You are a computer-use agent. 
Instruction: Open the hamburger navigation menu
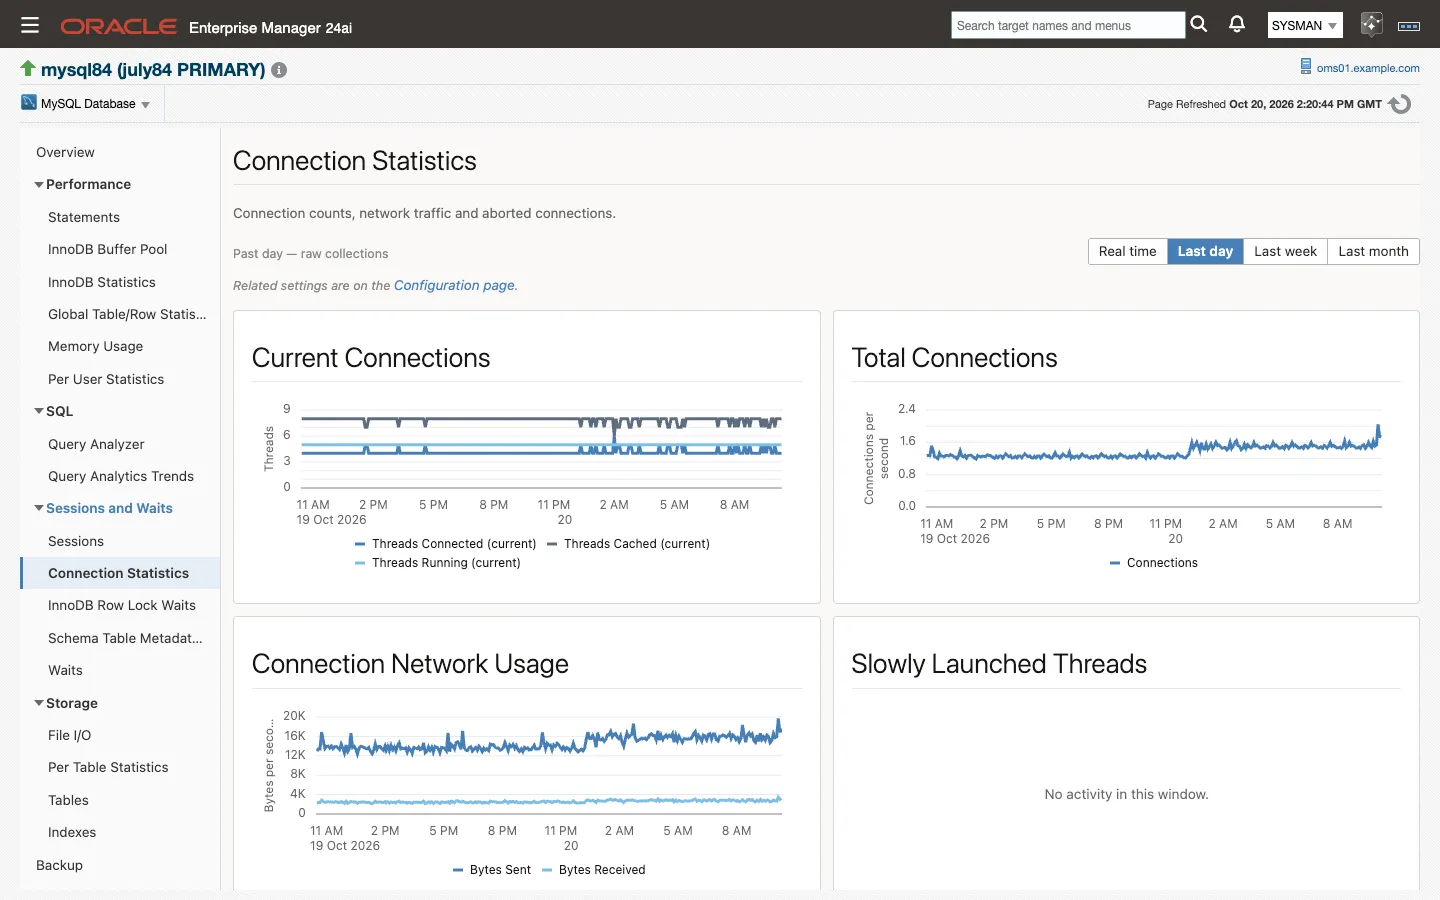click(30, 26)
